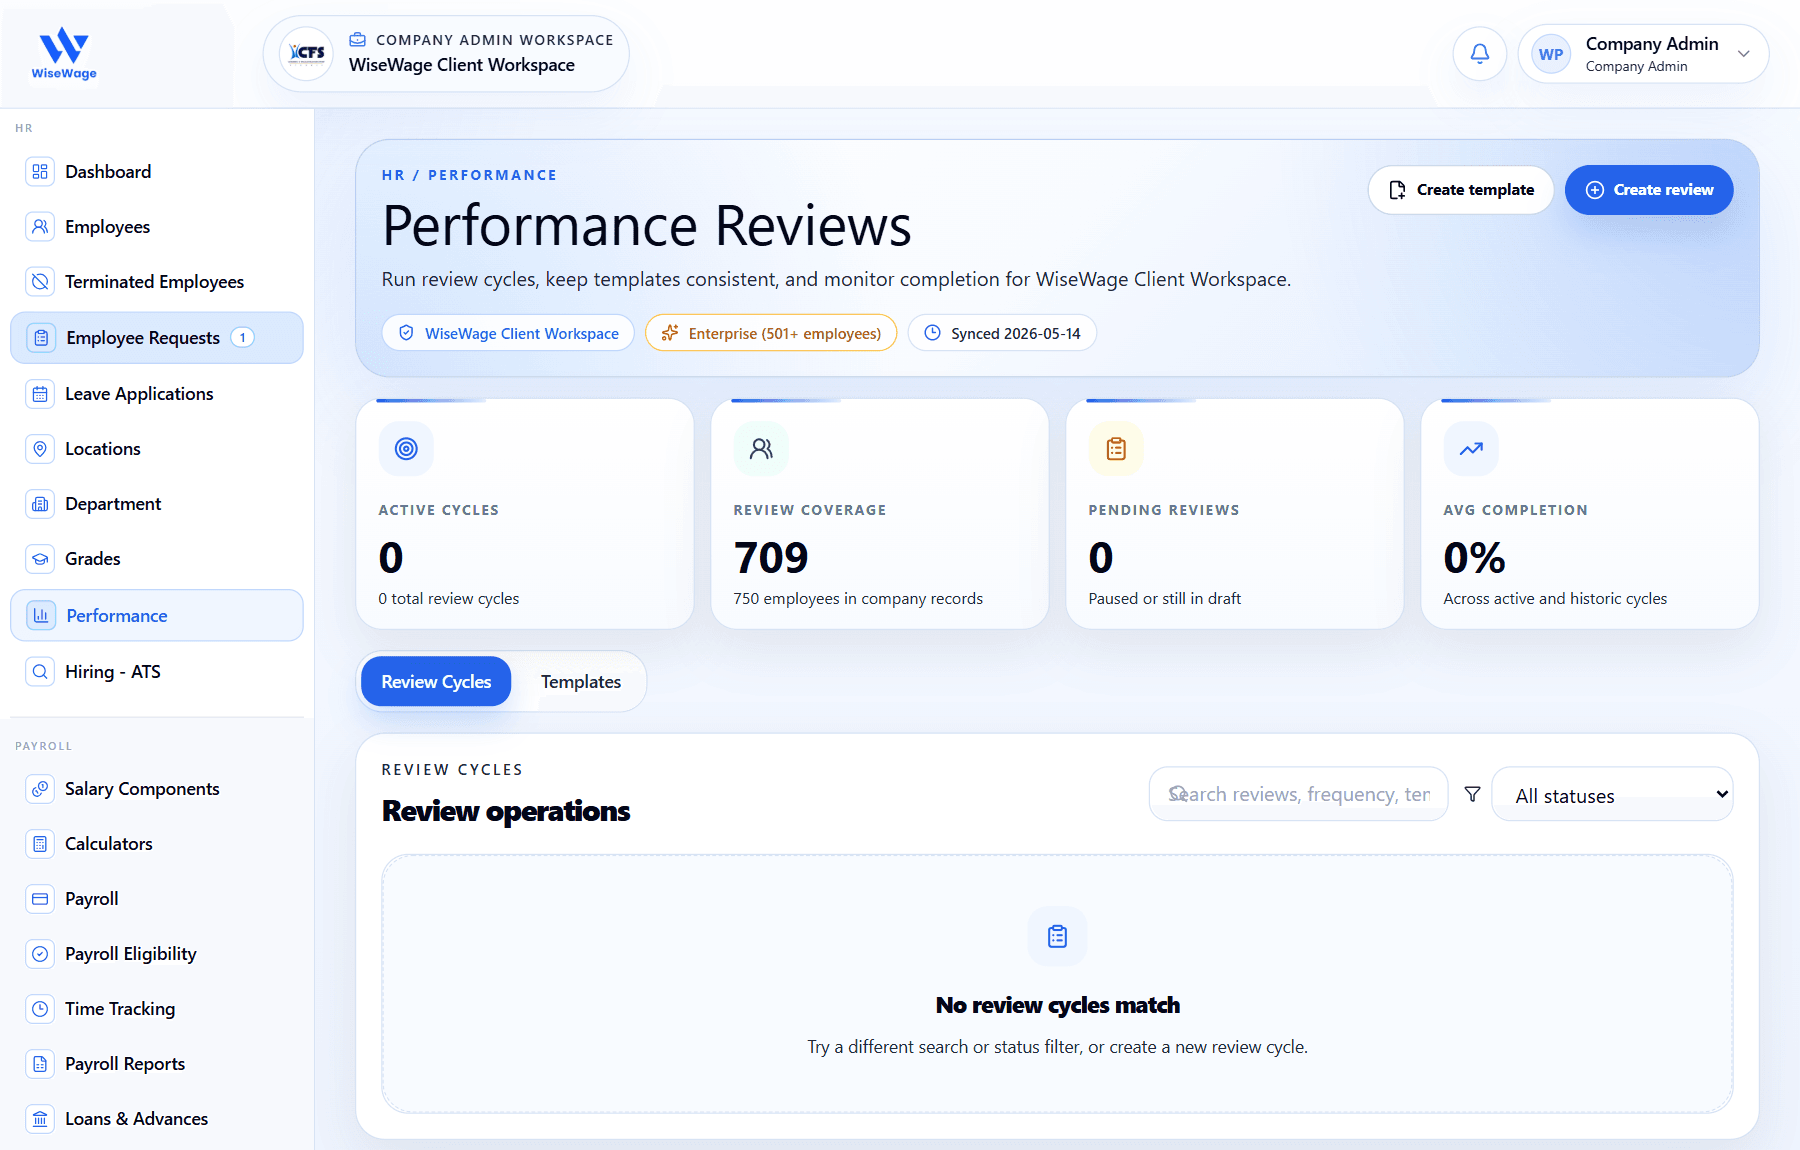This screenshot has width=1800, height=1150.
Task: Click the Loans & Advances bank icon
Action: [40, 1119]
